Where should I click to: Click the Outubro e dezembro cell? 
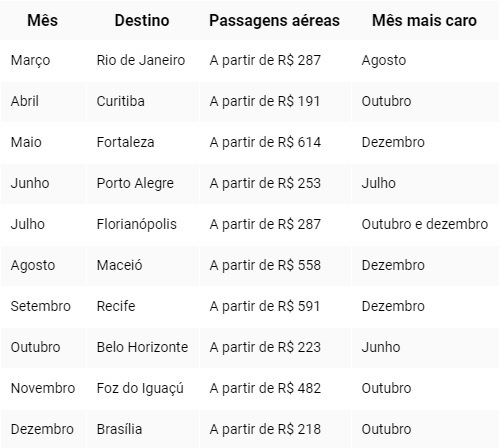tap(425, 224)
